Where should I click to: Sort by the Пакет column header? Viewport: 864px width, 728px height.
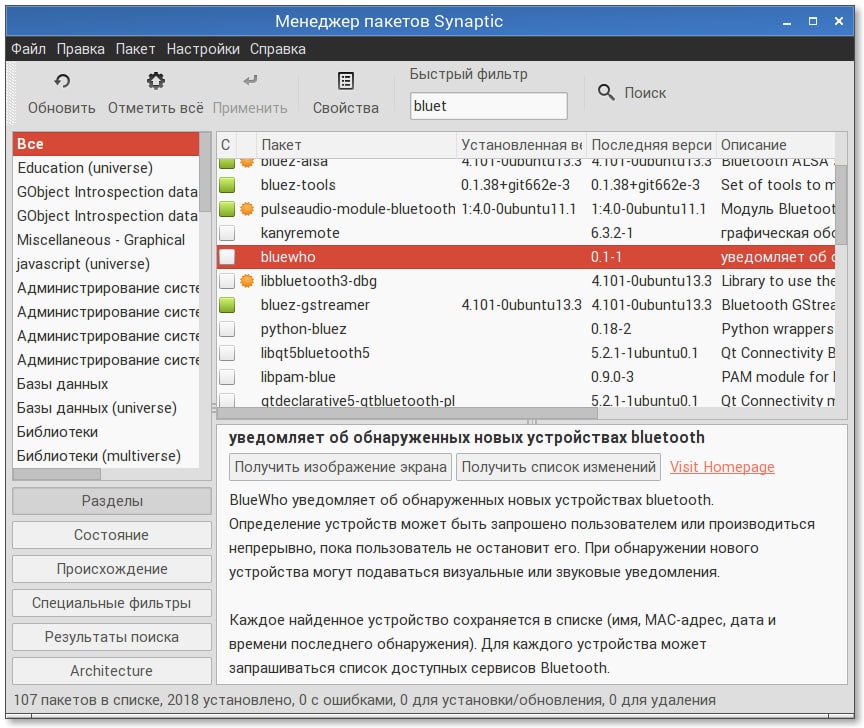pyautogui.click(x=356, y=145)
